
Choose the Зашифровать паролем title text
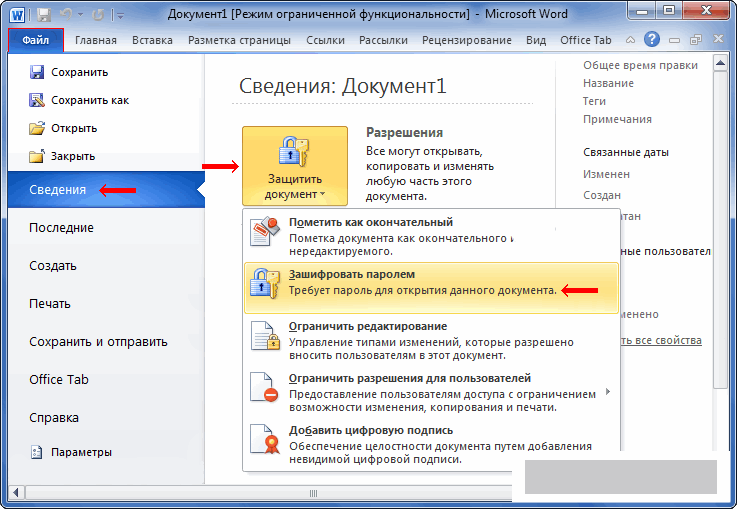pos(352,274)
